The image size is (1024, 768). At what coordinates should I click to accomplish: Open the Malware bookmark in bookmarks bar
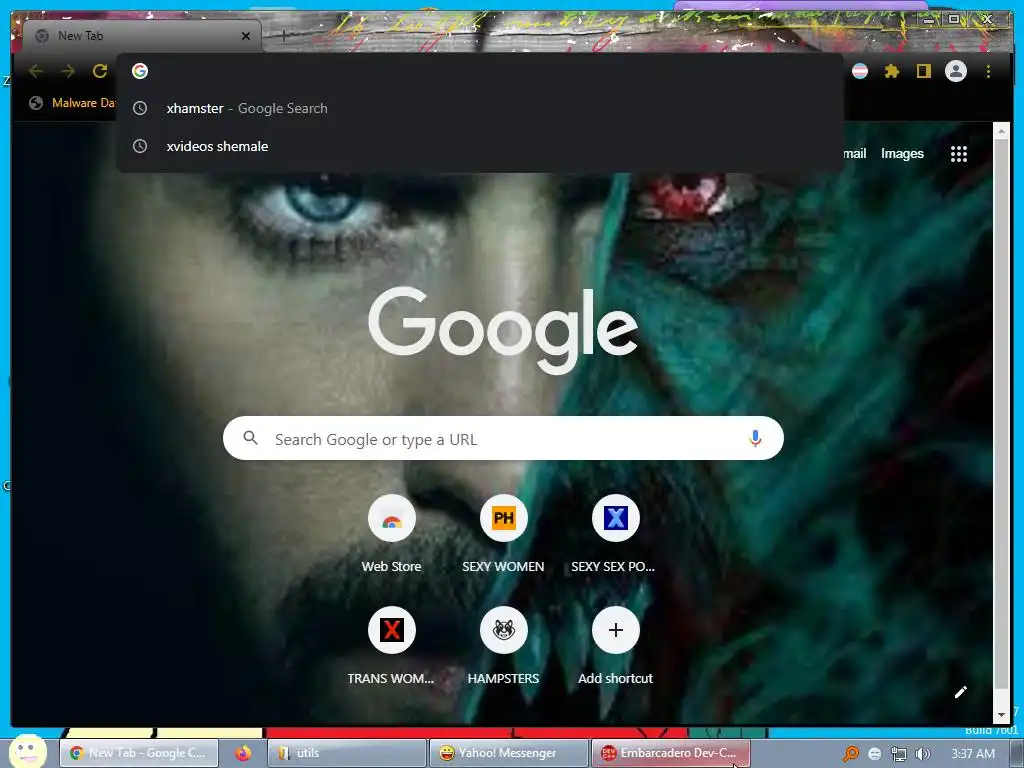pos(72,103)
